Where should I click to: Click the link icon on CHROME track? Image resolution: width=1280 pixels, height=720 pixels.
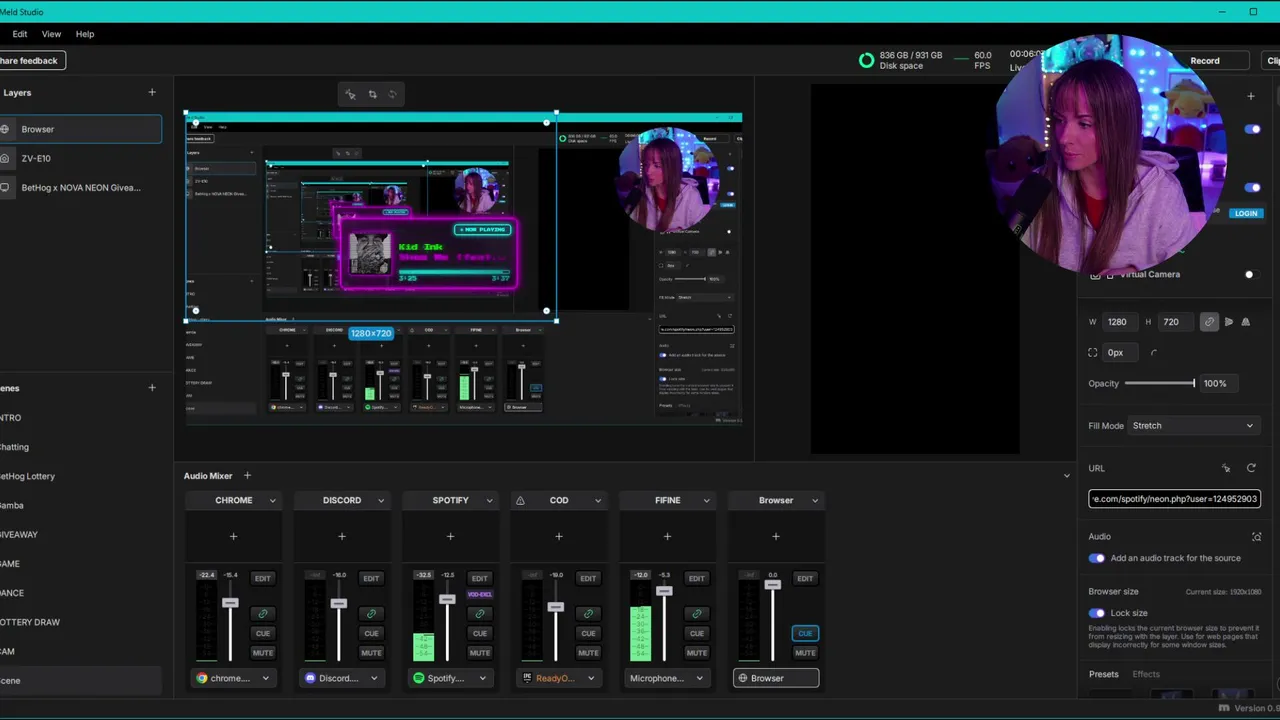point(263,613)
